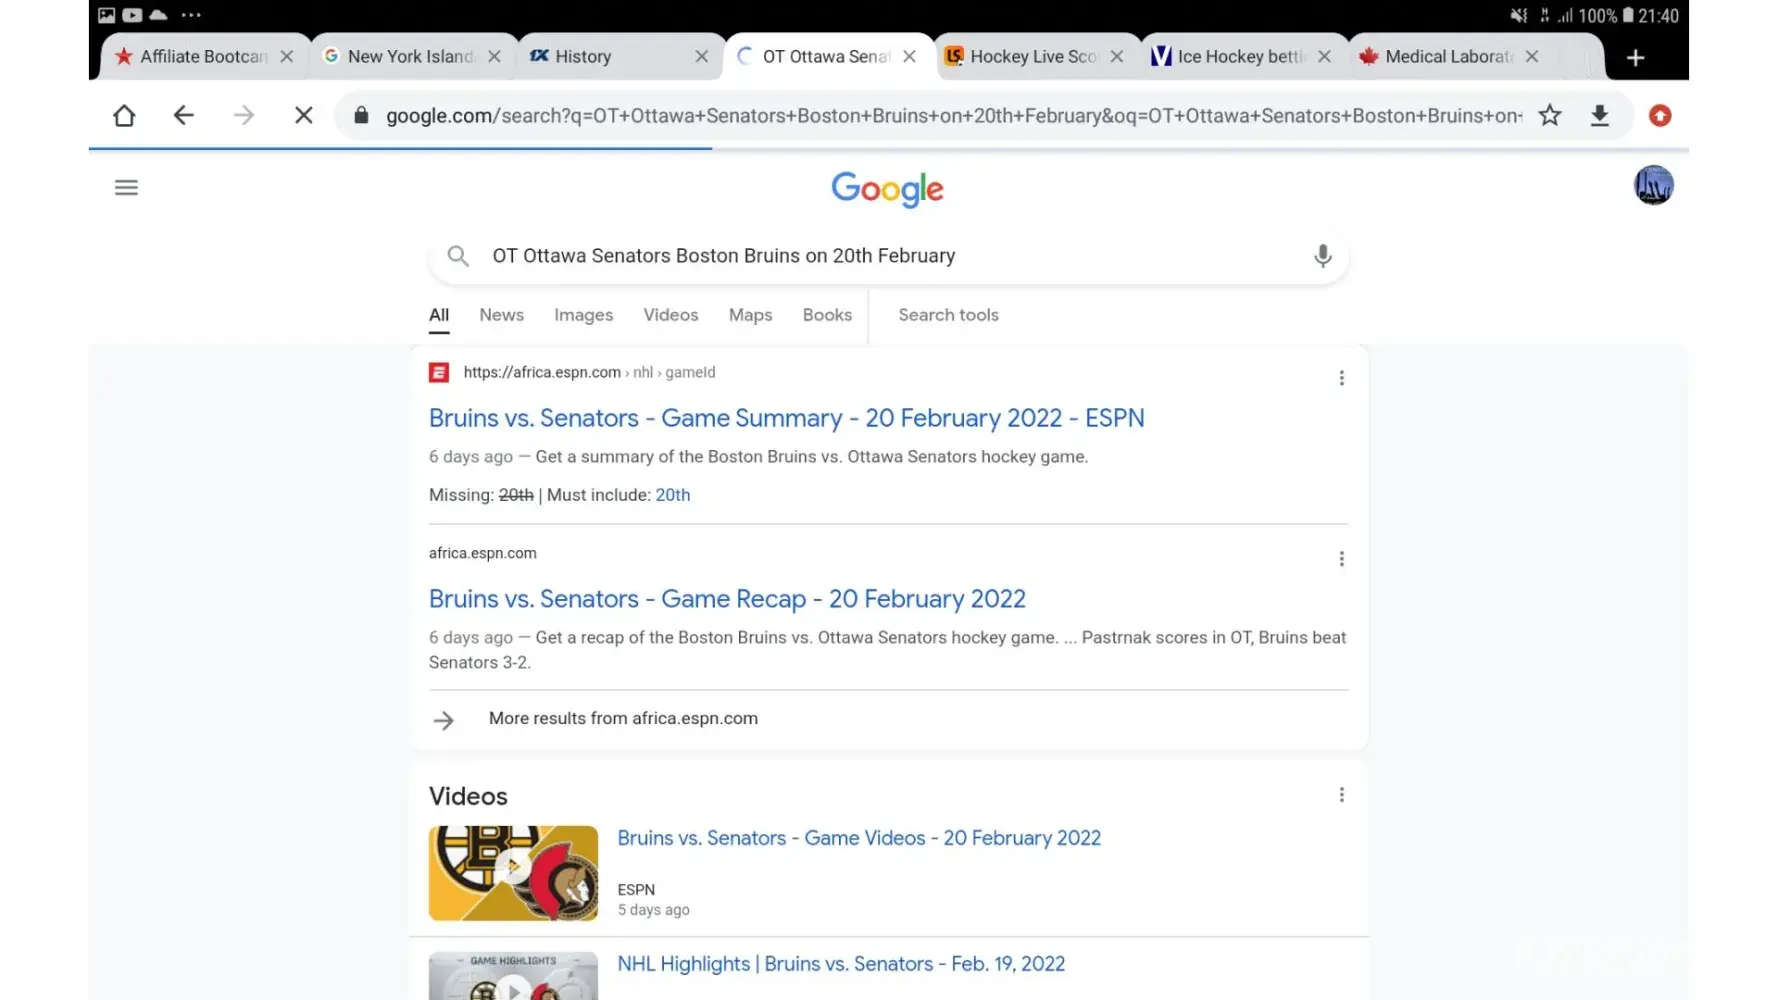Navigate back to previous page
The height and width of the screenshot is (1000, 1778).
click(183, 116)
